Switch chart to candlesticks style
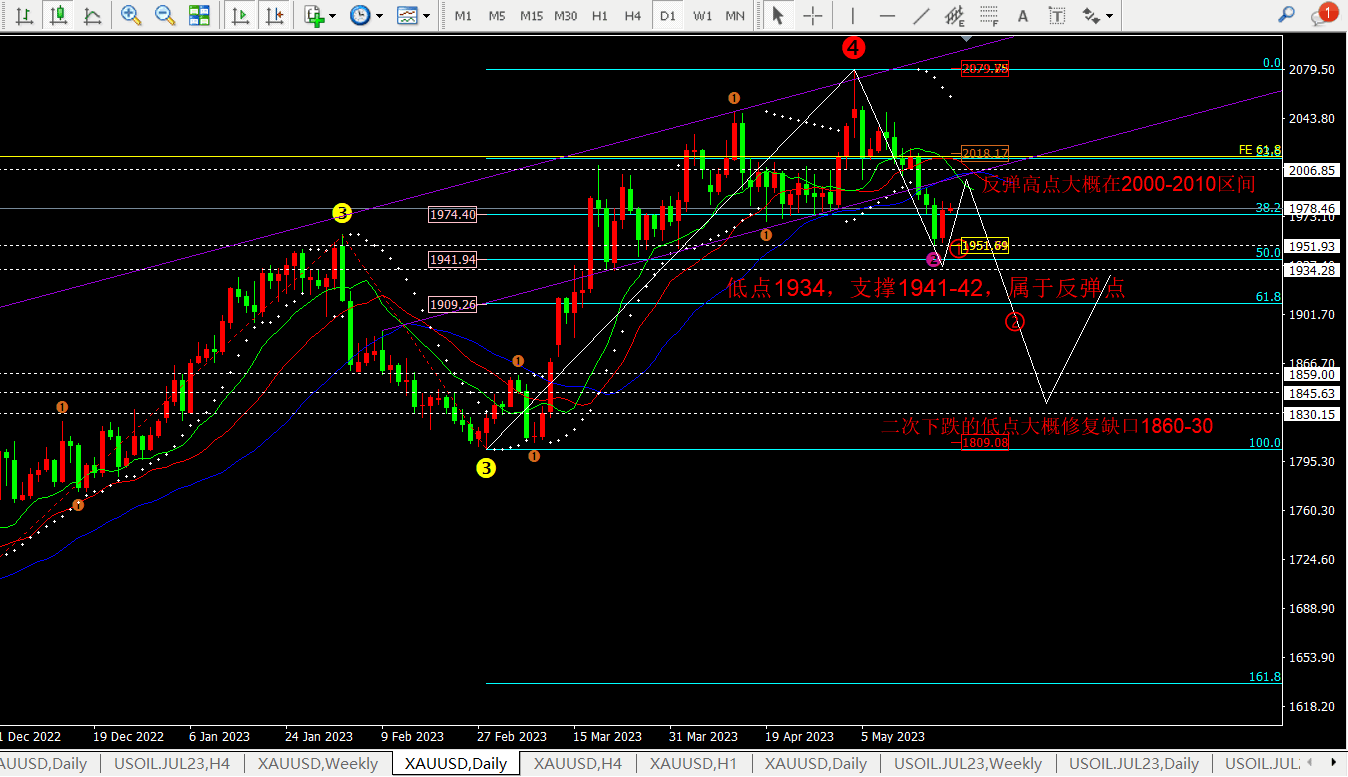 point(59,15)
